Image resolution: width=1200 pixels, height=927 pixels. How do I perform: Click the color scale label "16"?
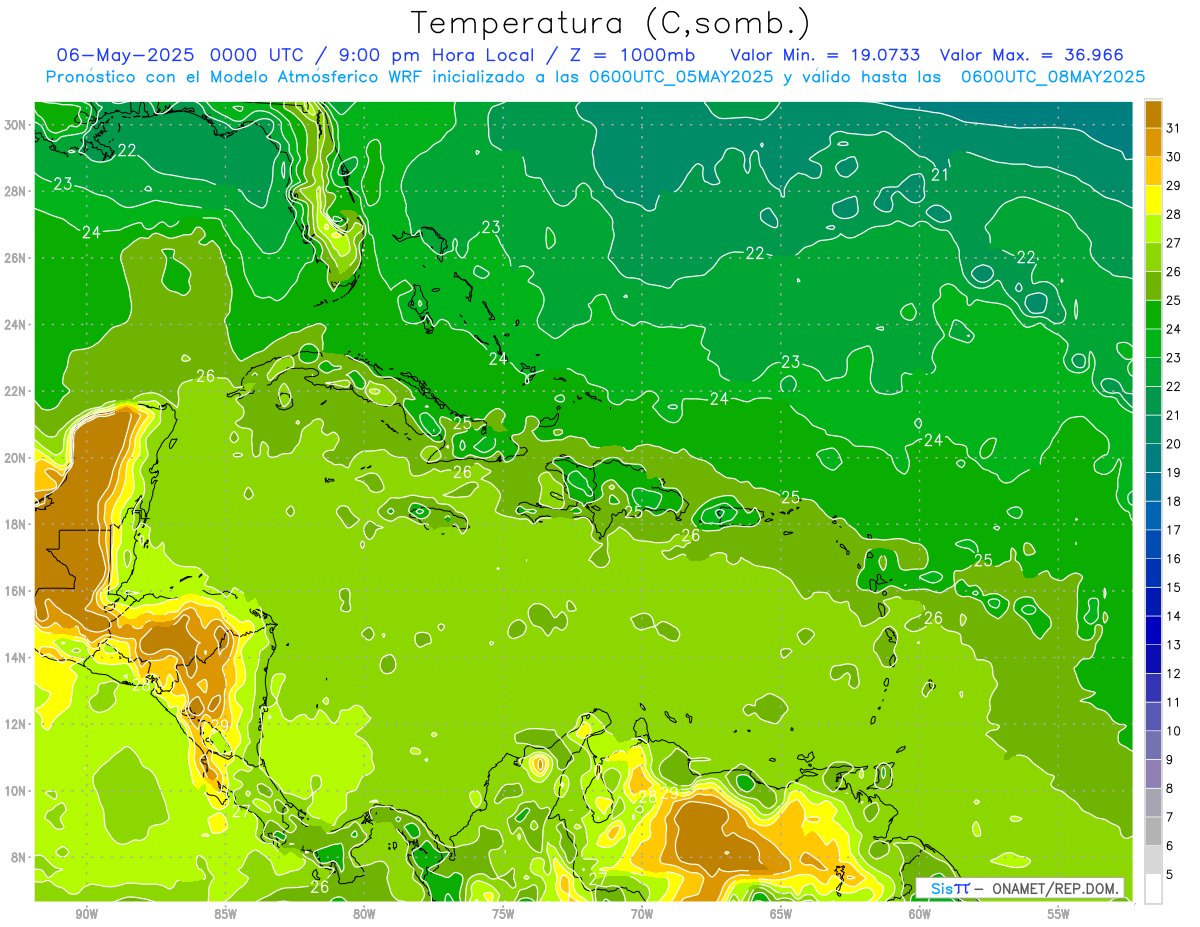1174,559
